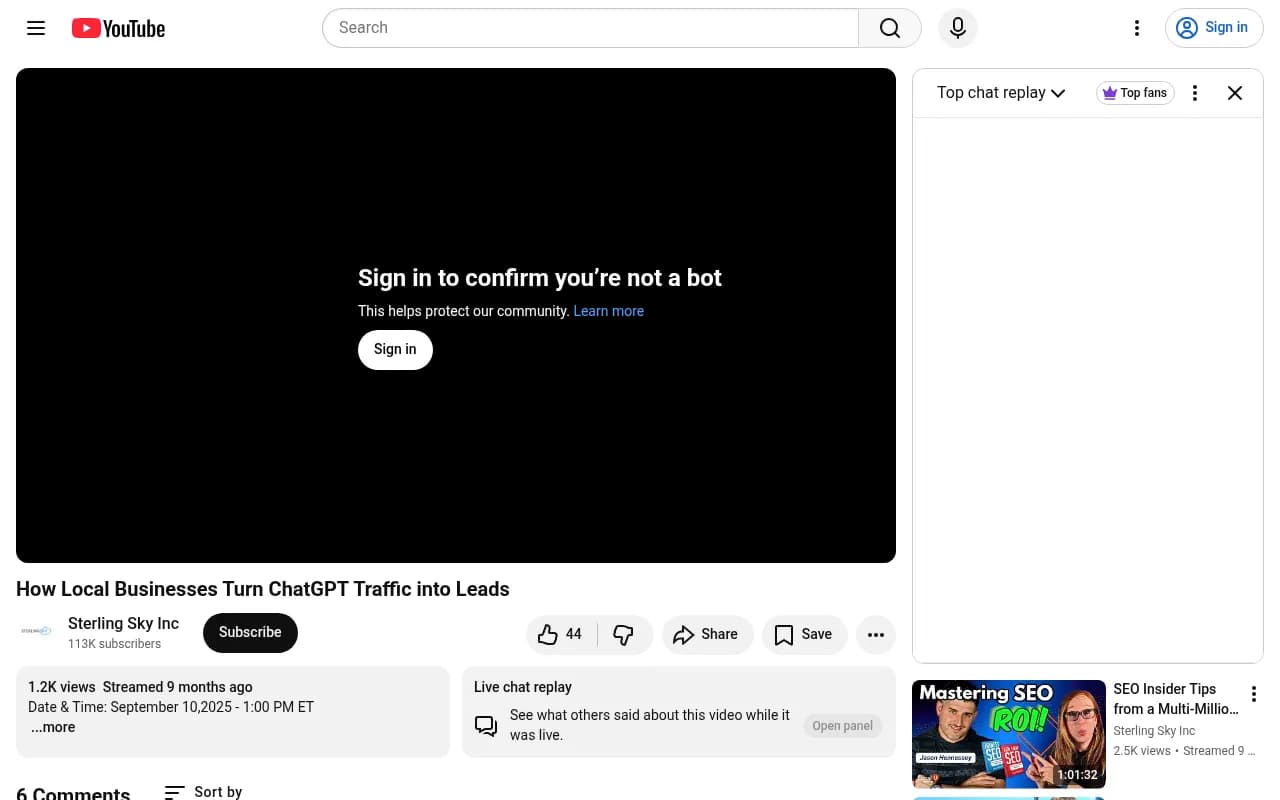
Task: Click the Open panel button
Action: (x=842, y=726)
